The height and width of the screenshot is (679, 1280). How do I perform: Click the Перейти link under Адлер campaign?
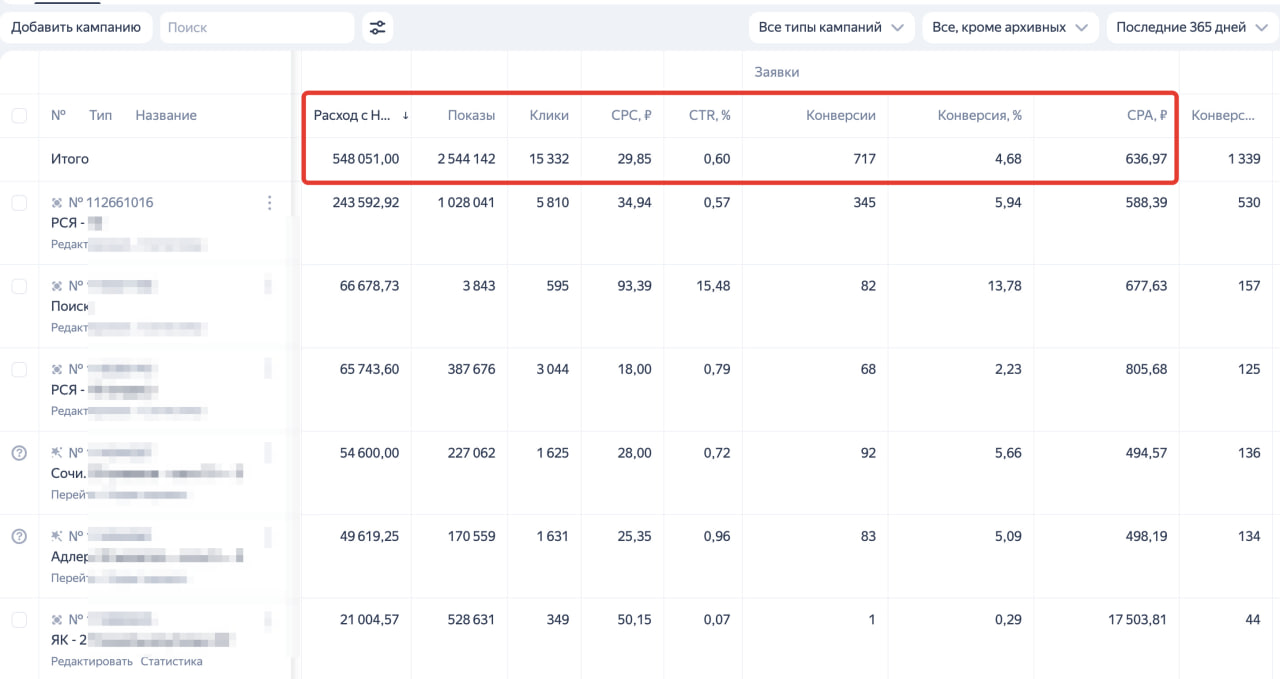[x=69, y=578]
